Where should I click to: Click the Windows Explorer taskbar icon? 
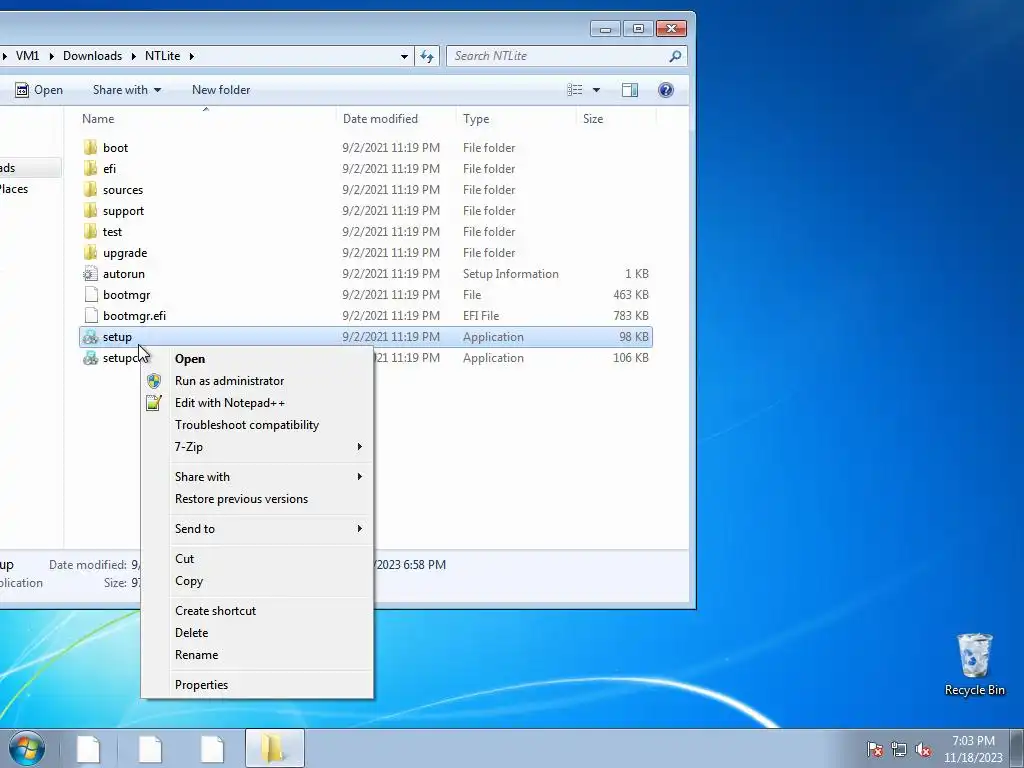(274, 748)
